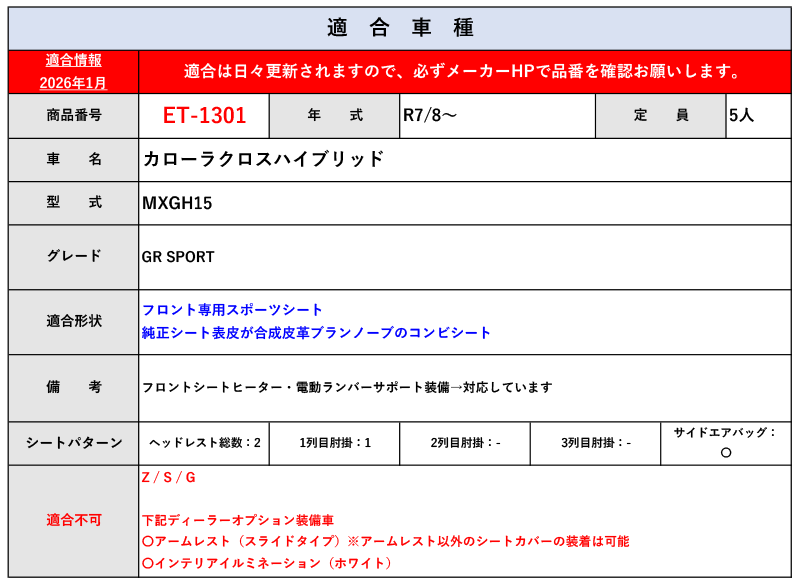This screenshot has width=800, height=585.
Task: Click the 3列目肘掛：- cell
Action: click(595, 442)
